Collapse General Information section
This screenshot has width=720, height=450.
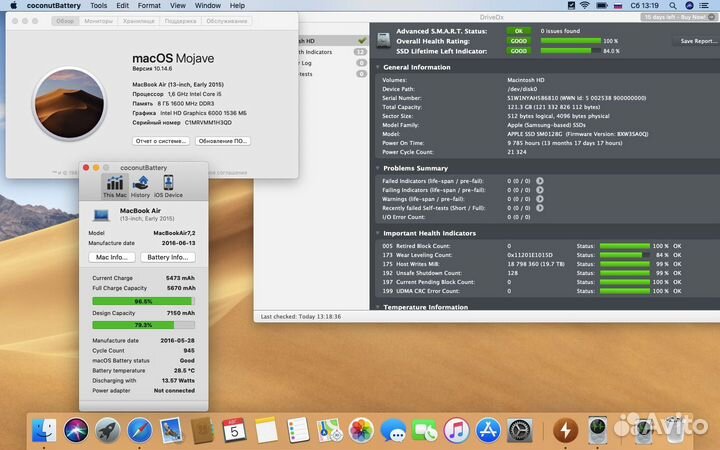(378, 67)
